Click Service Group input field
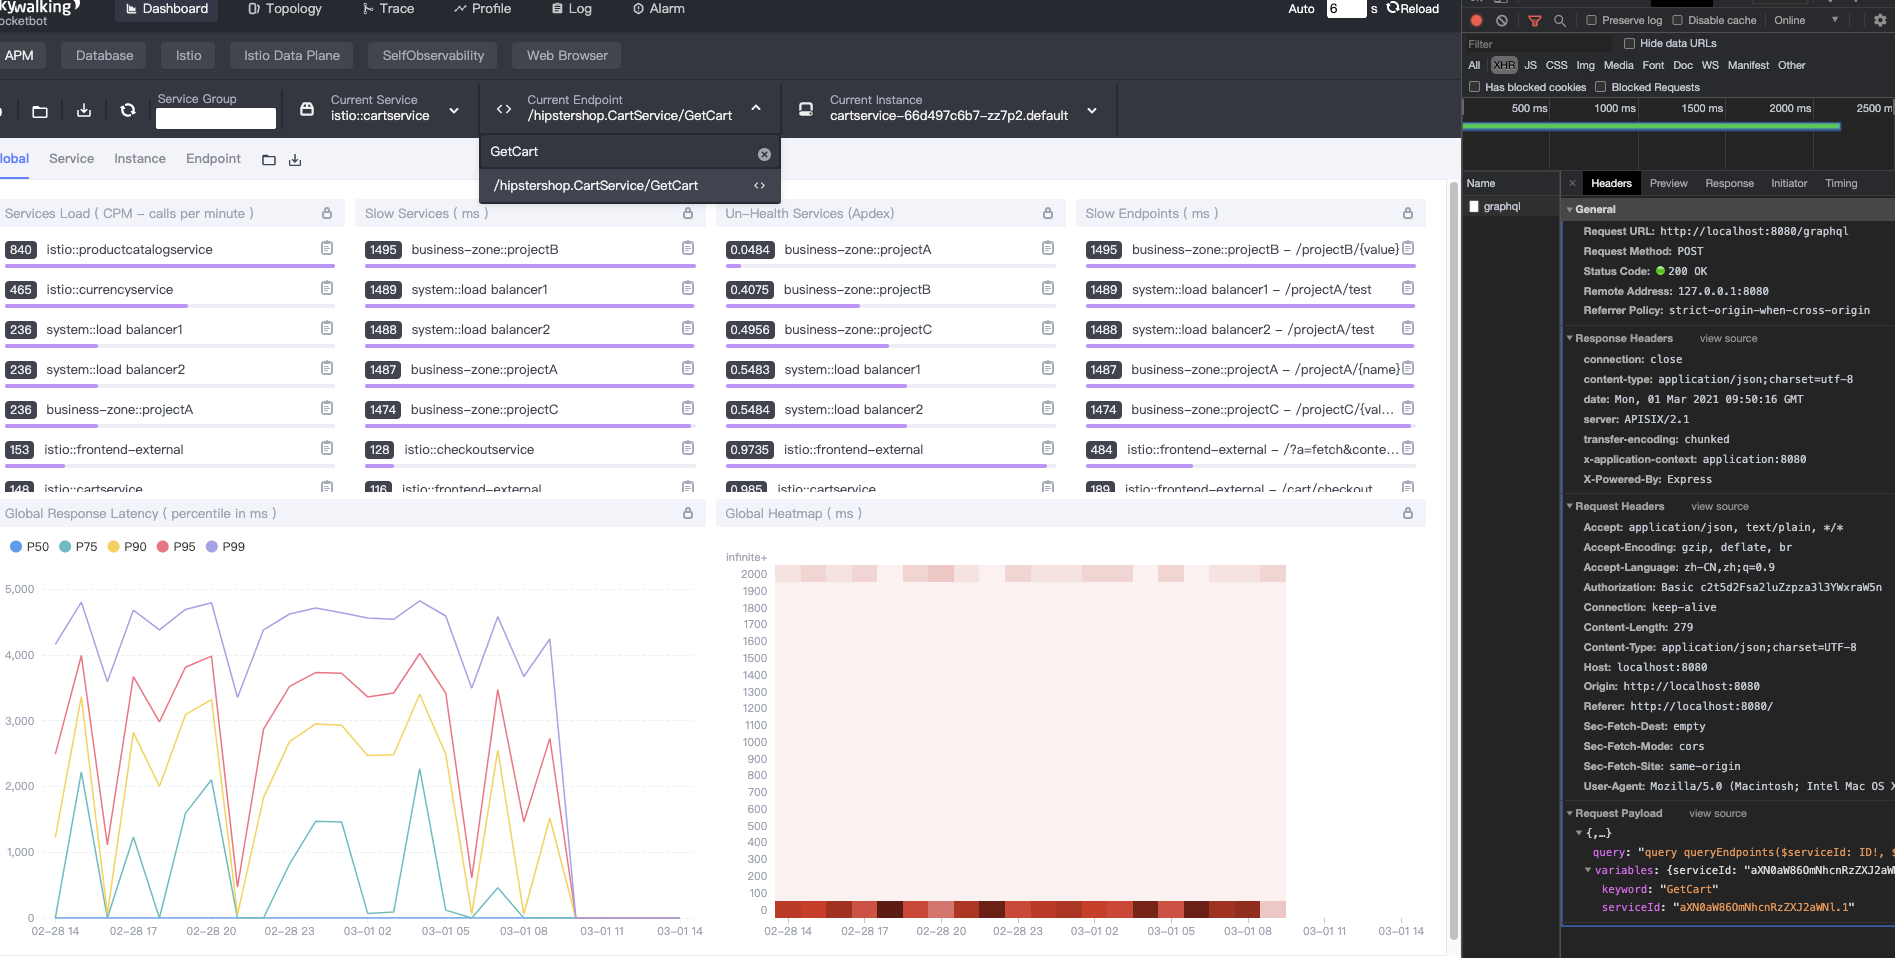The height and width of the screenshot is (958, 1895). tap(216, 118)
